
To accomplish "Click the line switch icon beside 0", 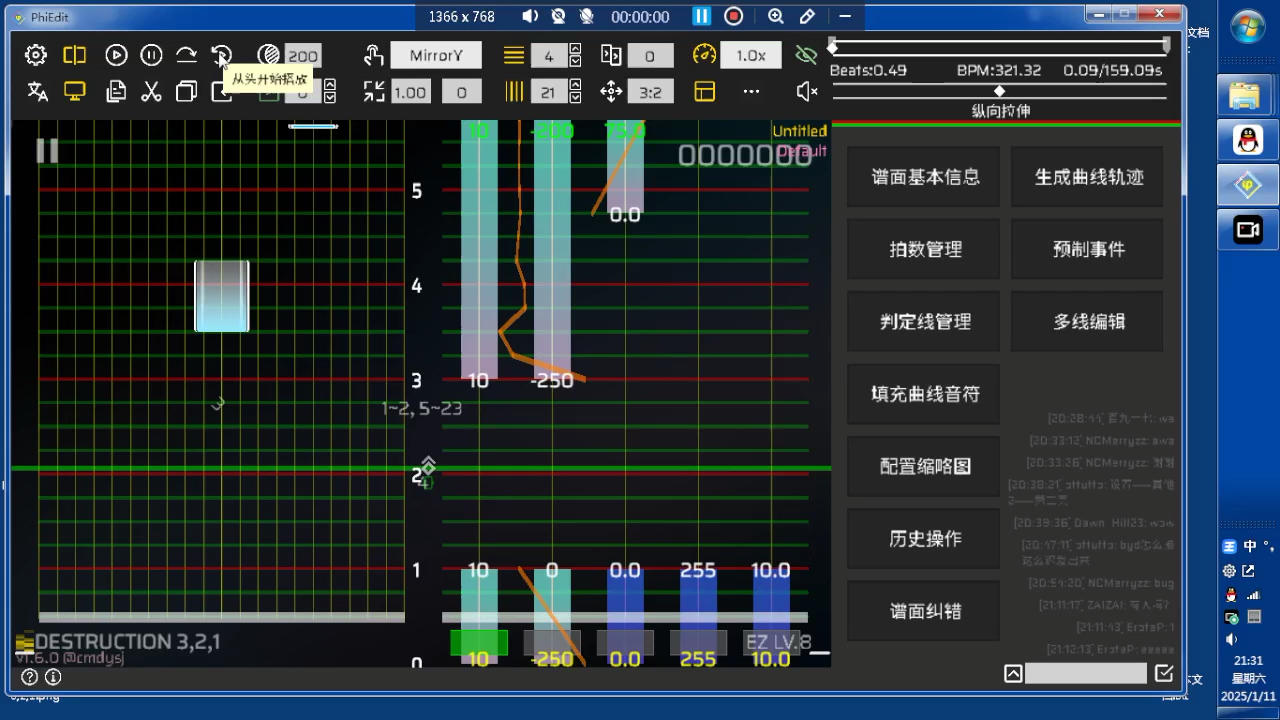I will coord(611,56).
